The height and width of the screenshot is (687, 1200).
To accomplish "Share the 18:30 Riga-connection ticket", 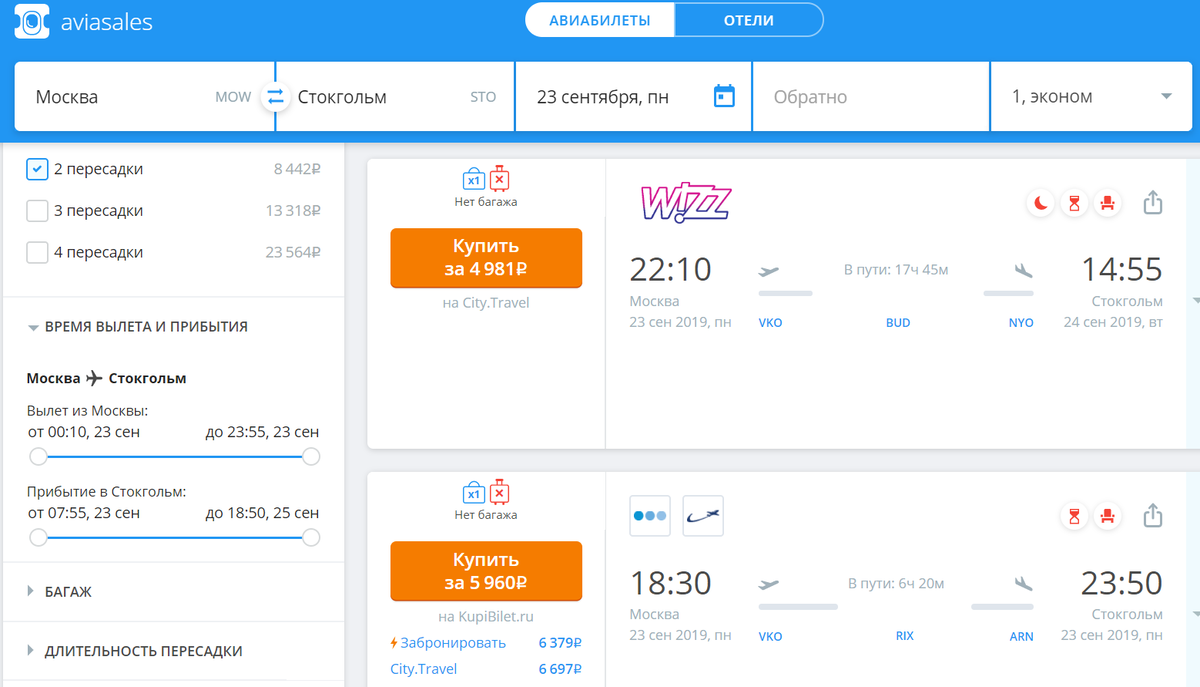I will click(x=1153, y=515).
